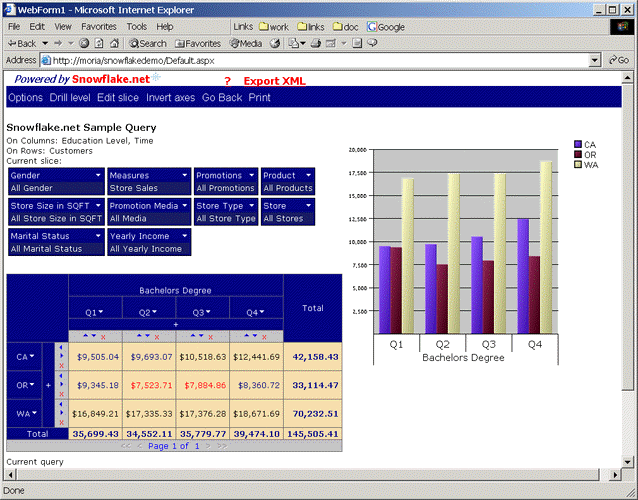Click the Export XML link
This screenshot has width=638, height=500.
pos(275,81)
